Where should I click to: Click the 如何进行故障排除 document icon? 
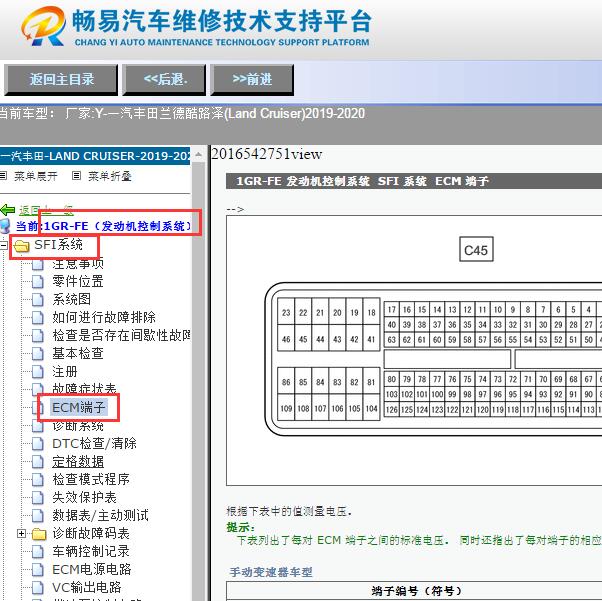pos(38,318)
